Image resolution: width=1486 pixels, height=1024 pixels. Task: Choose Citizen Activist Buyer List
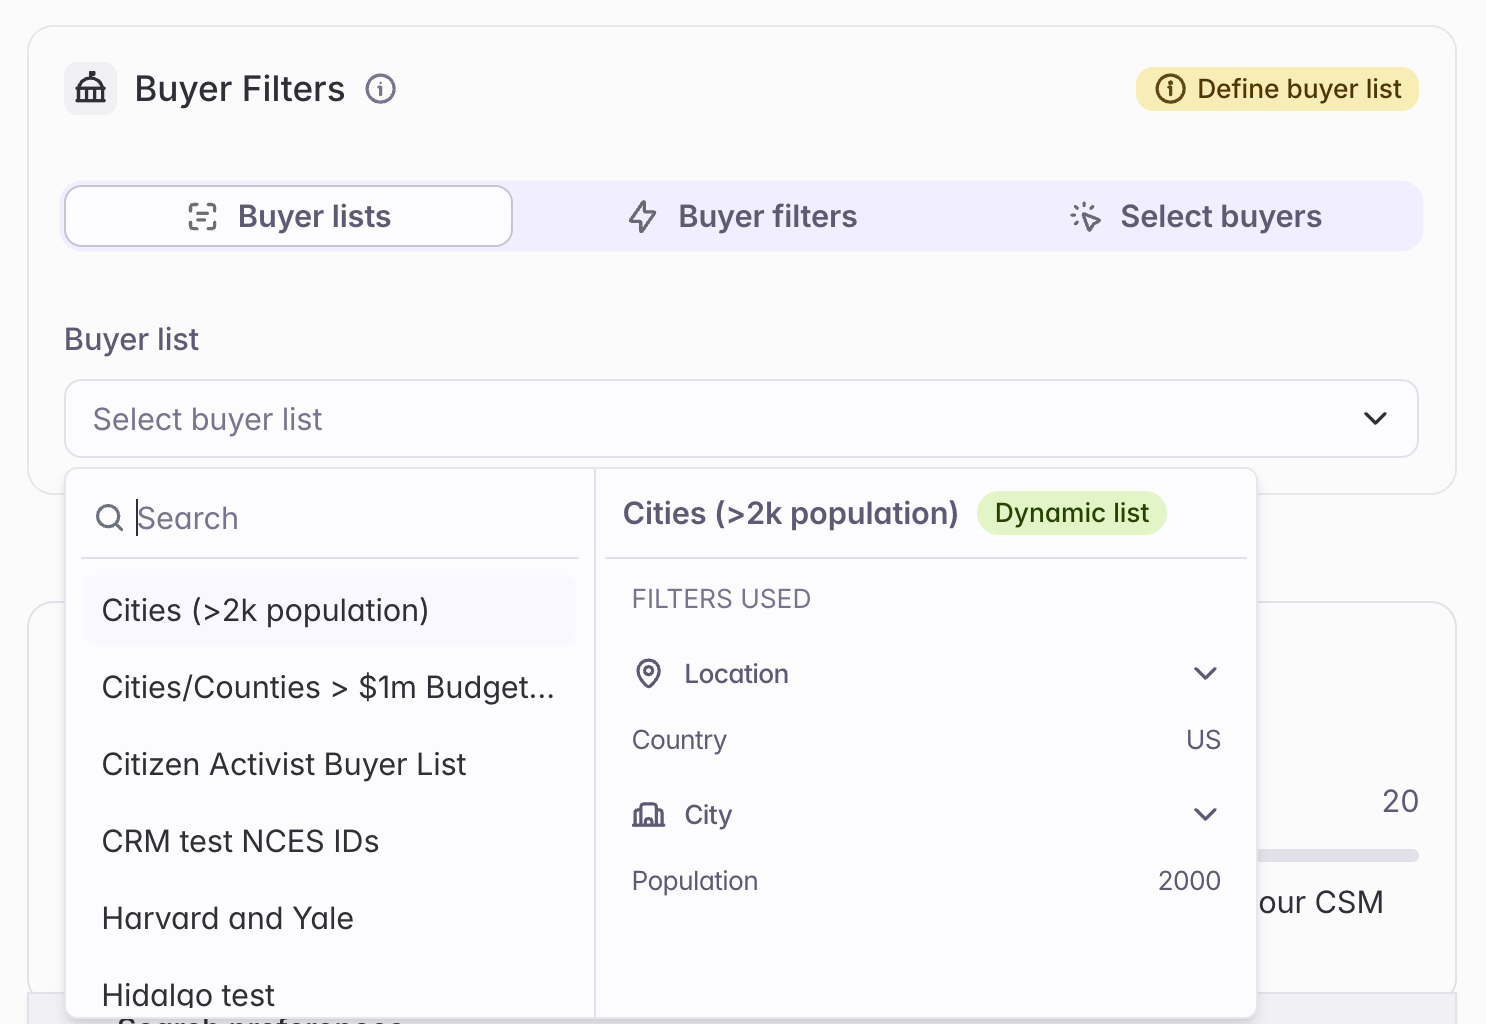[330, 764]
